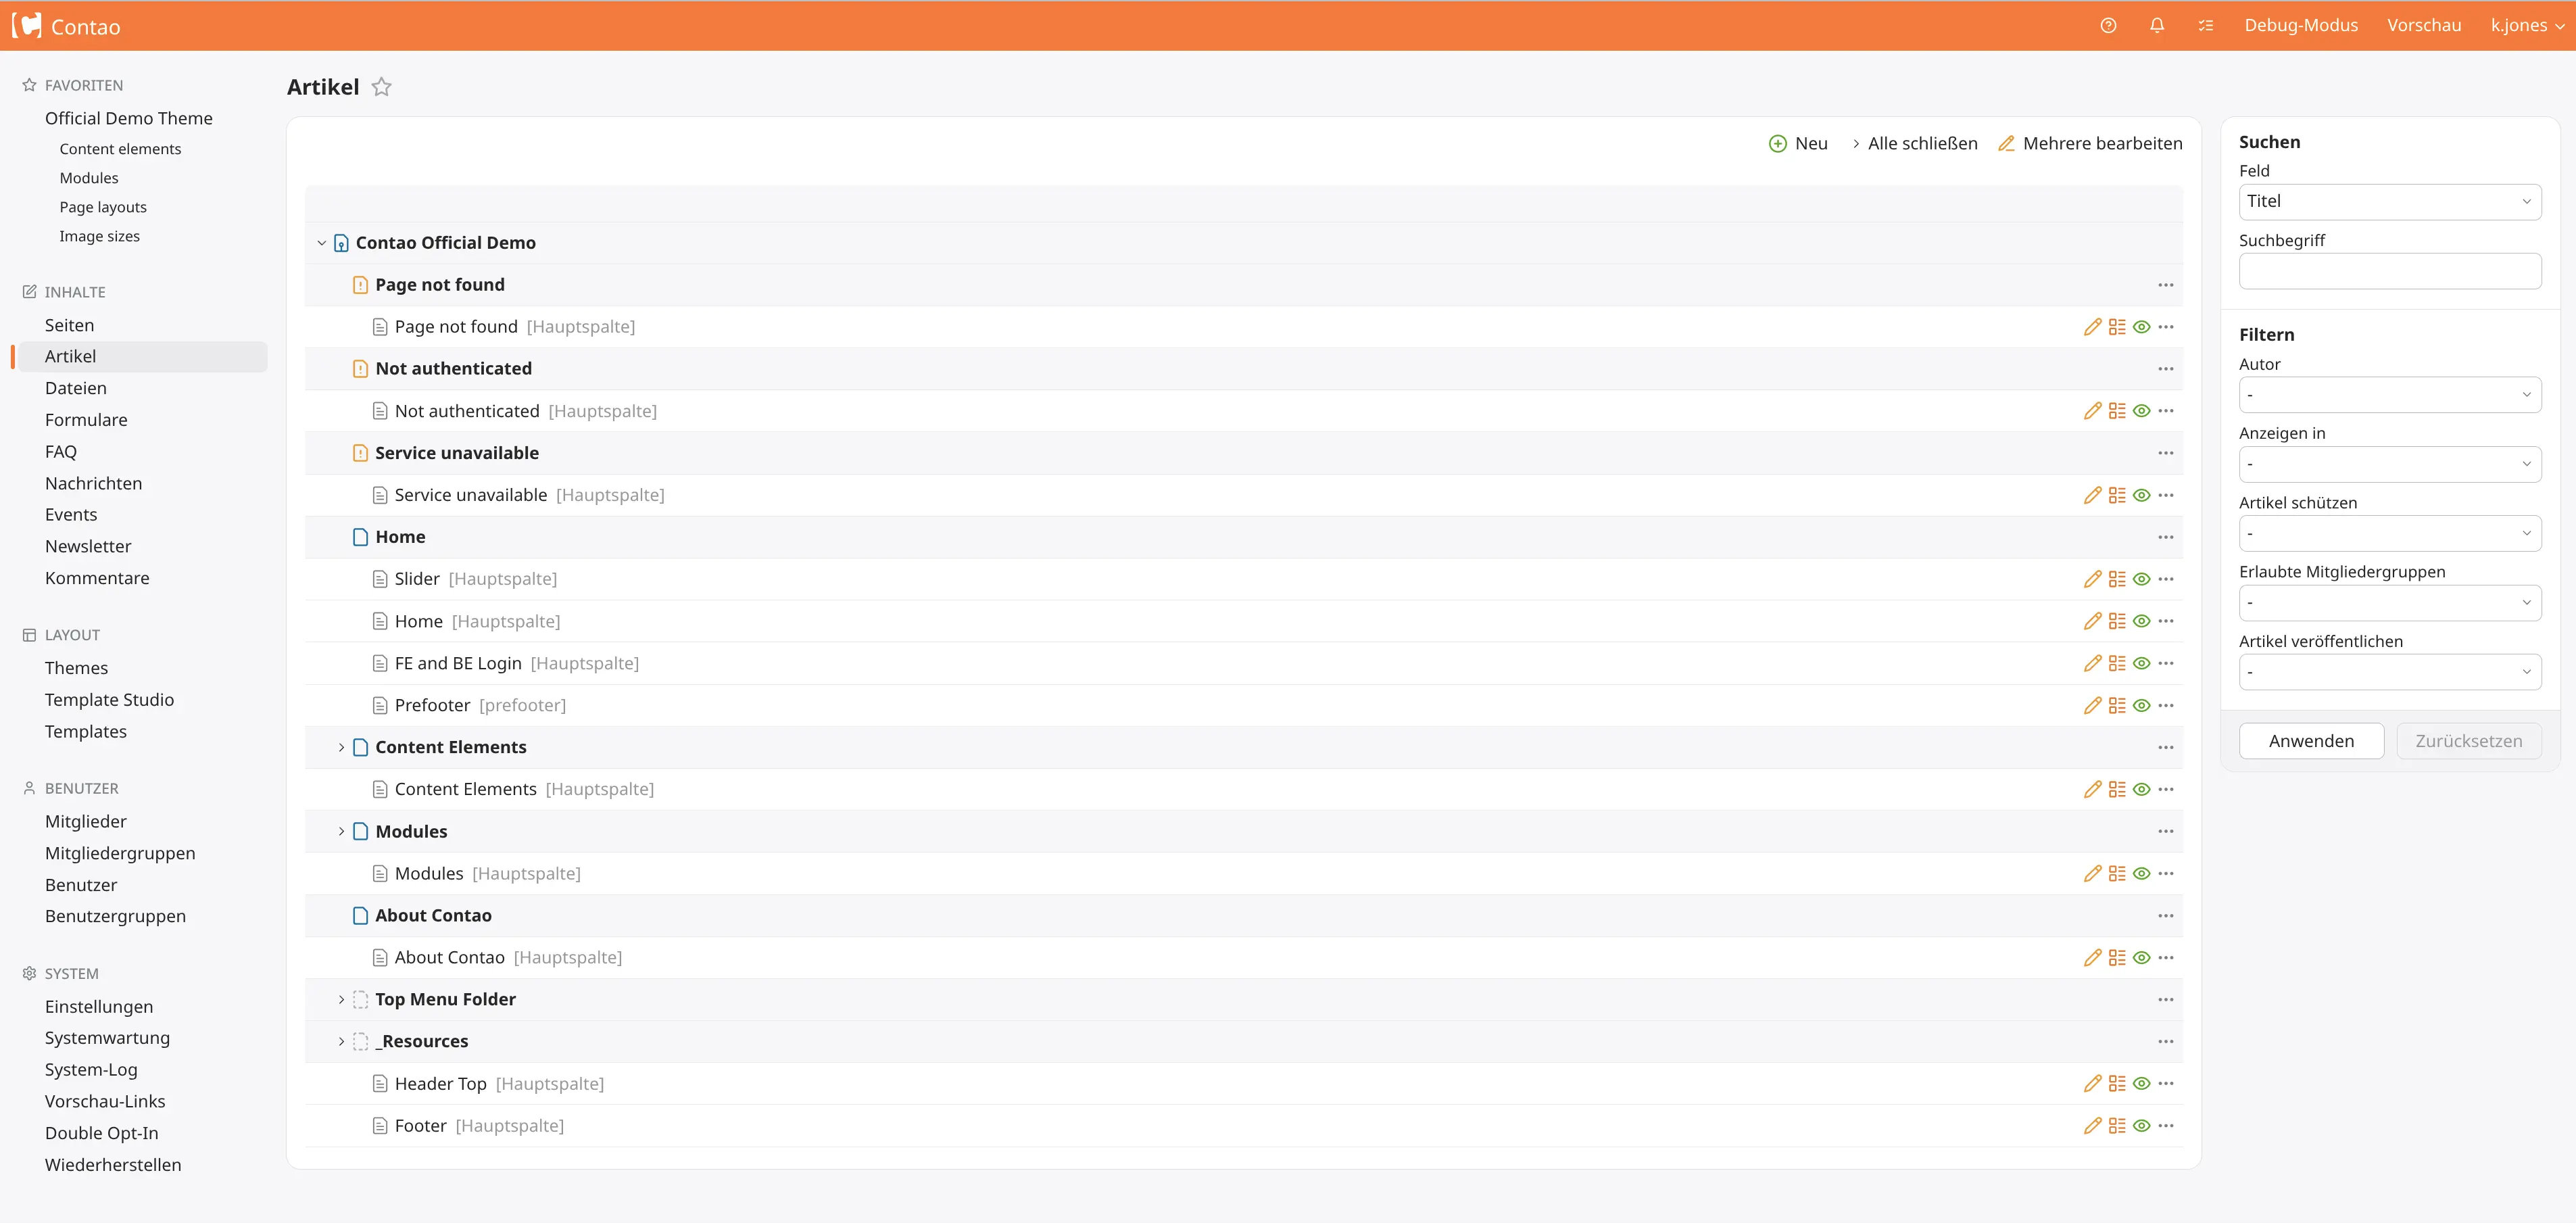
Task: Open the Artikel schützen filter dropdown
Action: tap(2390, 533)
